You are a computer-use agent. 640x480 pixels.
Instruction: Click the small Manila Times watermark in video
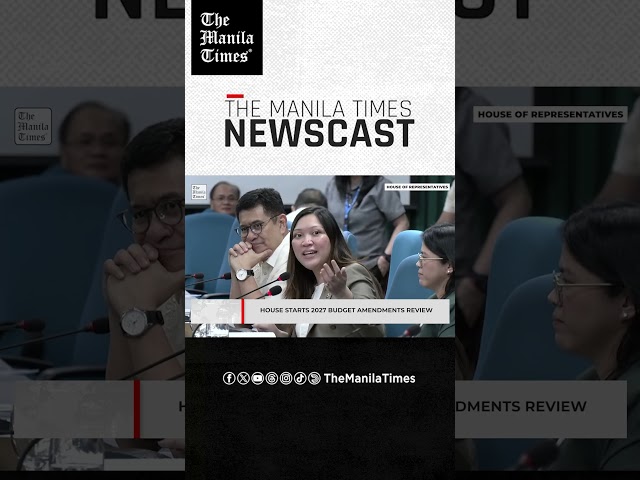(199, 192)
